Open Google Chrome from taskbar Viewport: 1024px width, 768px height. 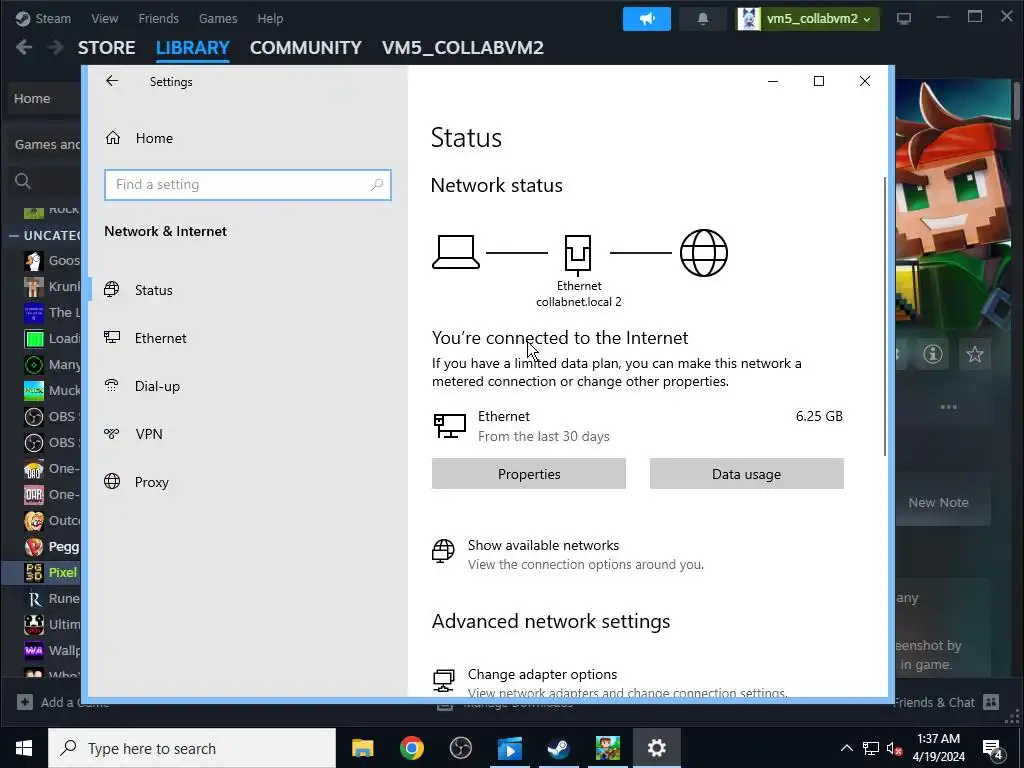(411, 748)
